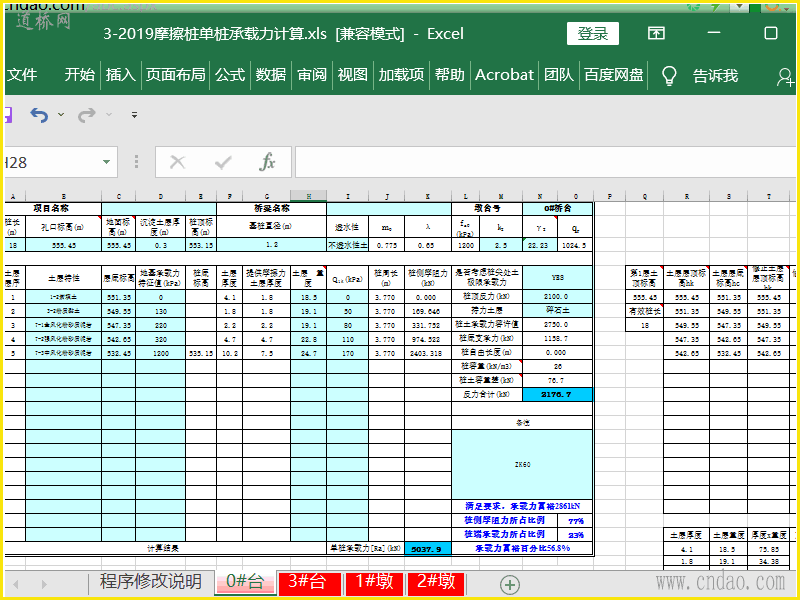Screen dimensions: 800x600
Task: Click the cell with value 2403.318
Action: click(x=428, y=353)
